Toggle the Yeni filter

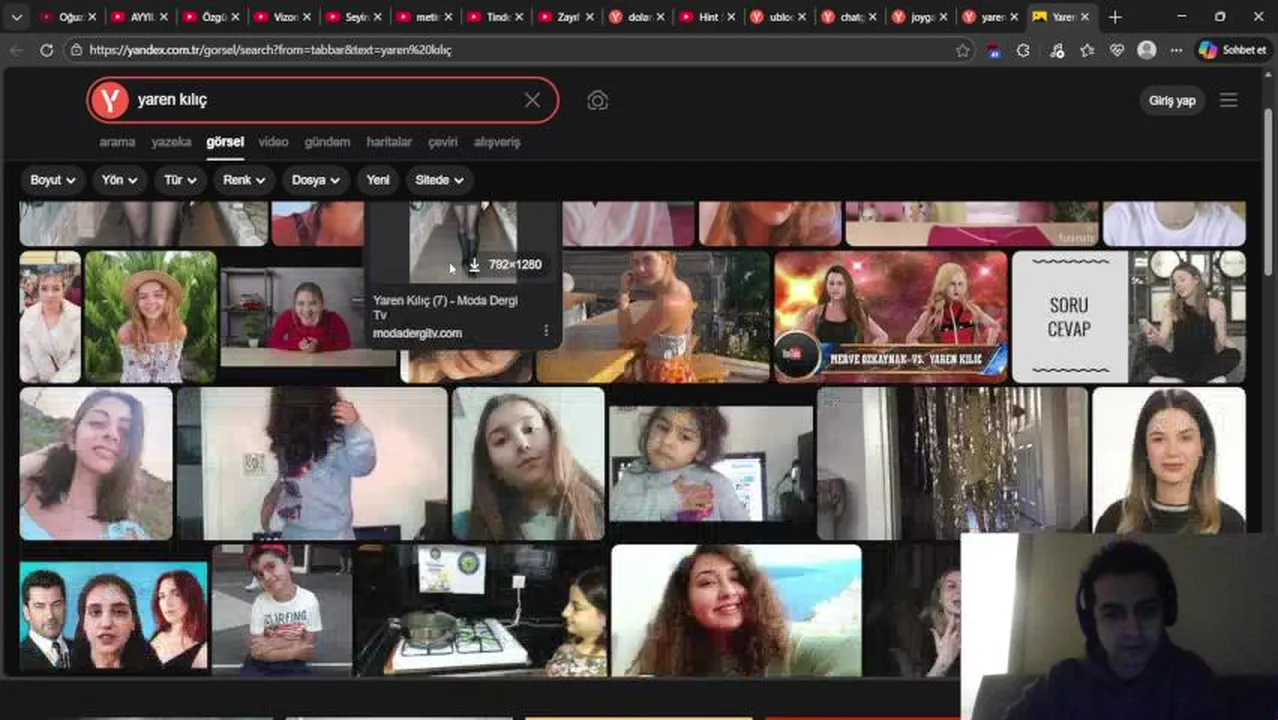tap(378, 180)
